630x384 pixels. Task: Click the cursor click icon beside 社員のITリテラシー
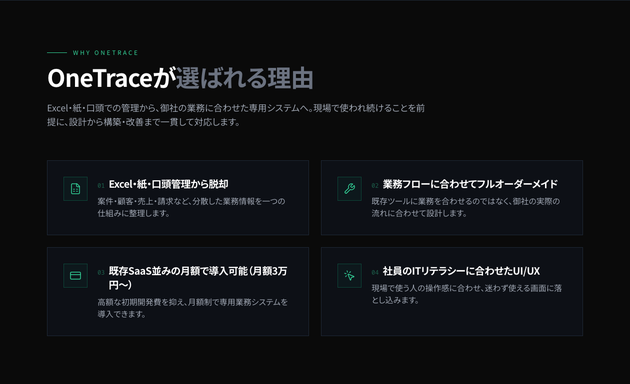click(350, 276)
